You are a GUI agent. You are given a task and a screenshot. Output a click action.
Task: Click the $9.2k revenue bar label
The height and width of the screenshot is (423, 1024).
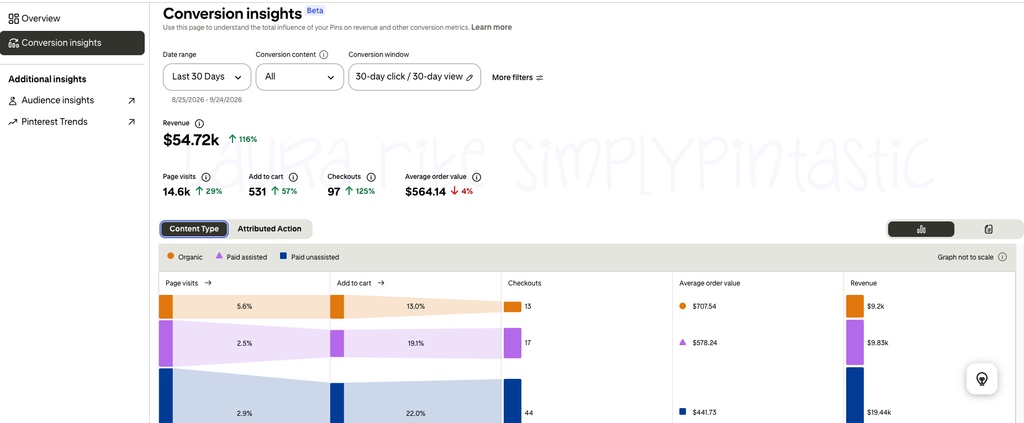point(876,306)
